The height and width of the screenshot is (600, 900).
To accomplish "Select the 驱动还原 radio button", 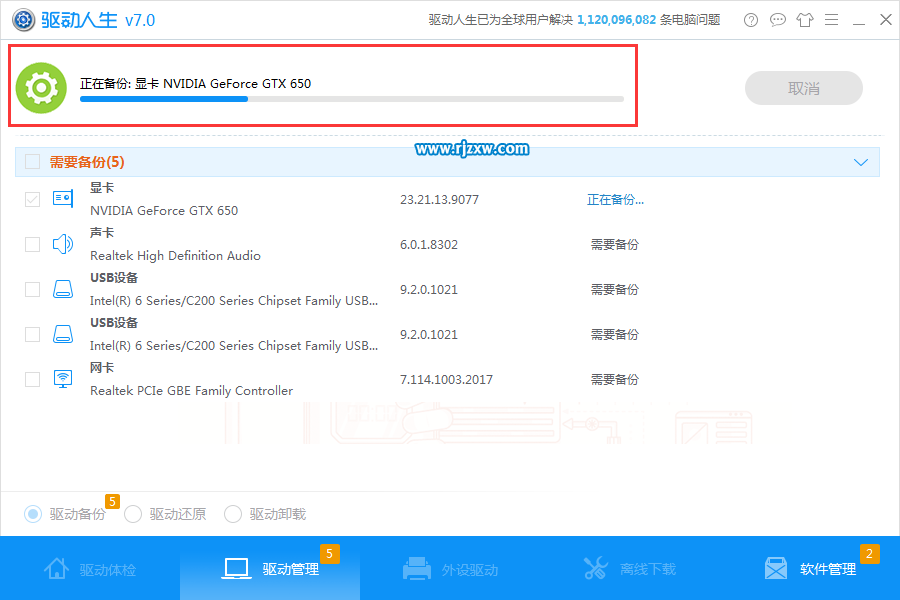I will coord(133,514).
